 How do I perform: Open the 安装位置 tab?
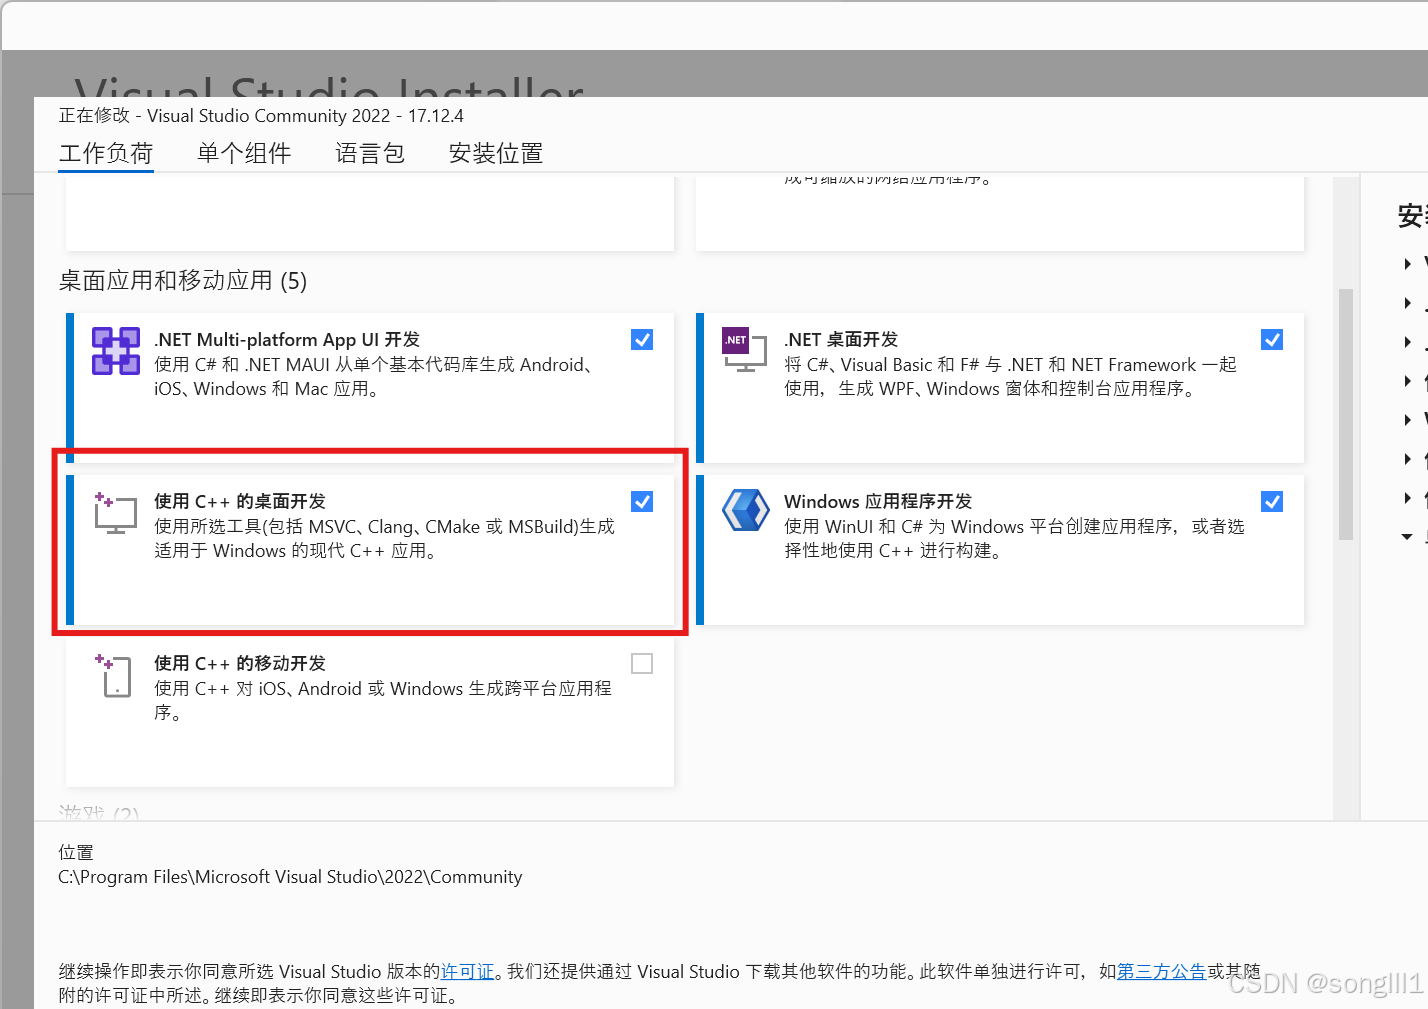(x=495, y=152)
